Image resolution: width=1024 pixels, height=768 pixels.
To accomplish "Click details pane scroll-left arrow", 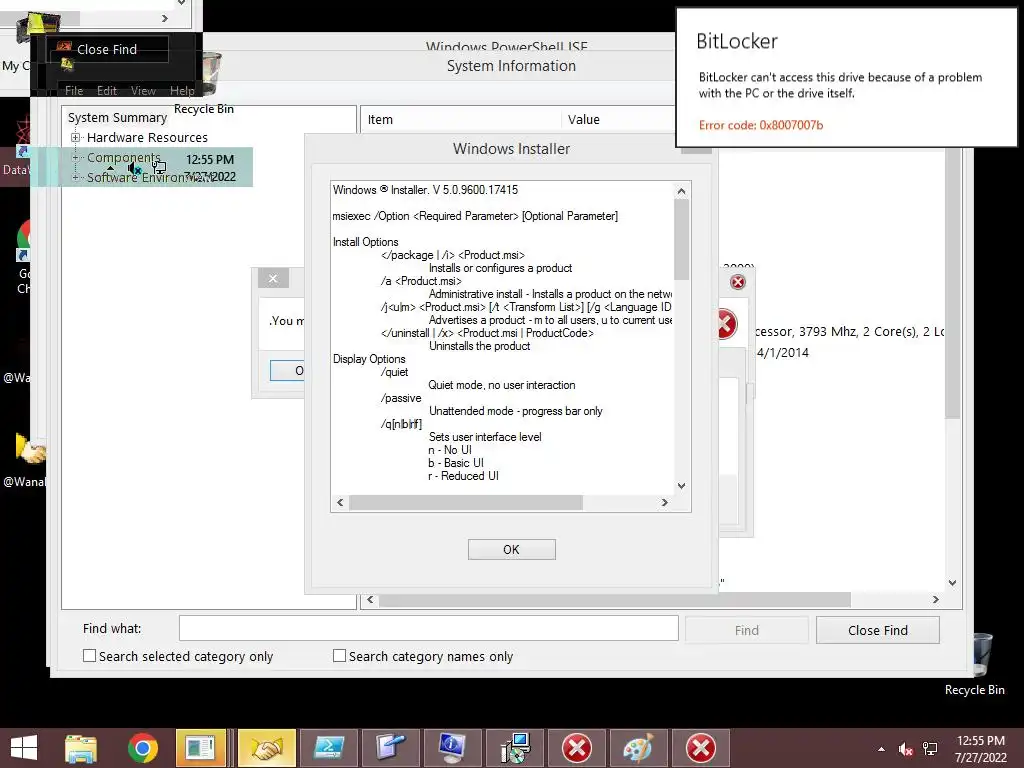I will (x=370, y=600).
